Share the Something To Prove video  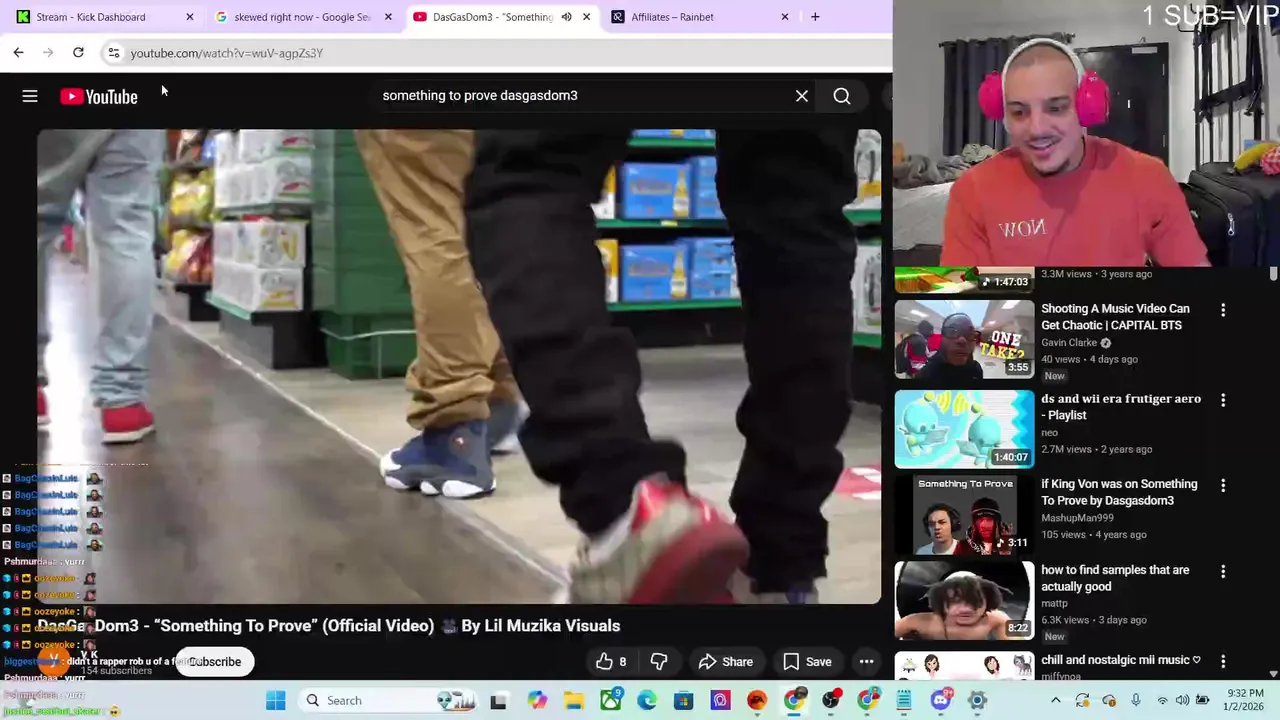pos(726,661)
